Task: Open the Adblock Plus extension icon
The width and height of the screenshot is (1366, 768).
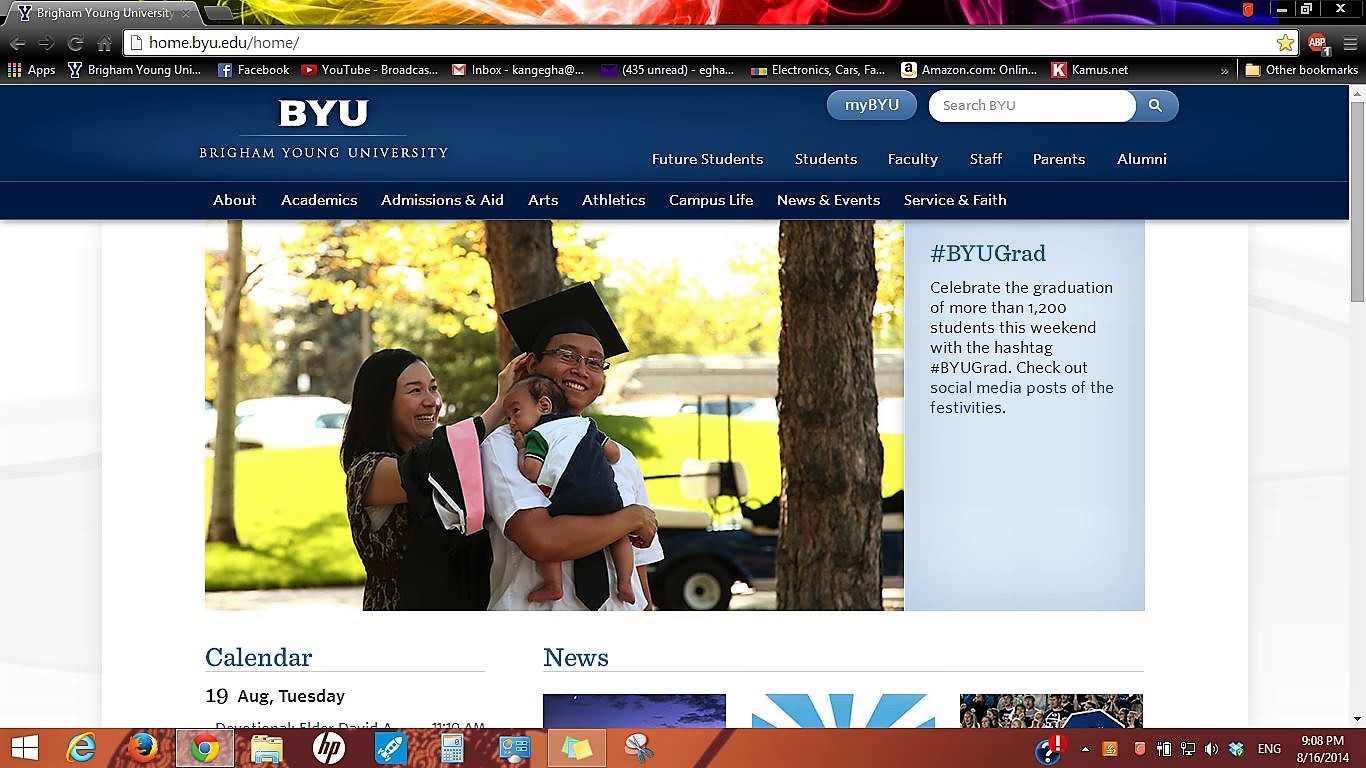Action: pos(1317,43)
